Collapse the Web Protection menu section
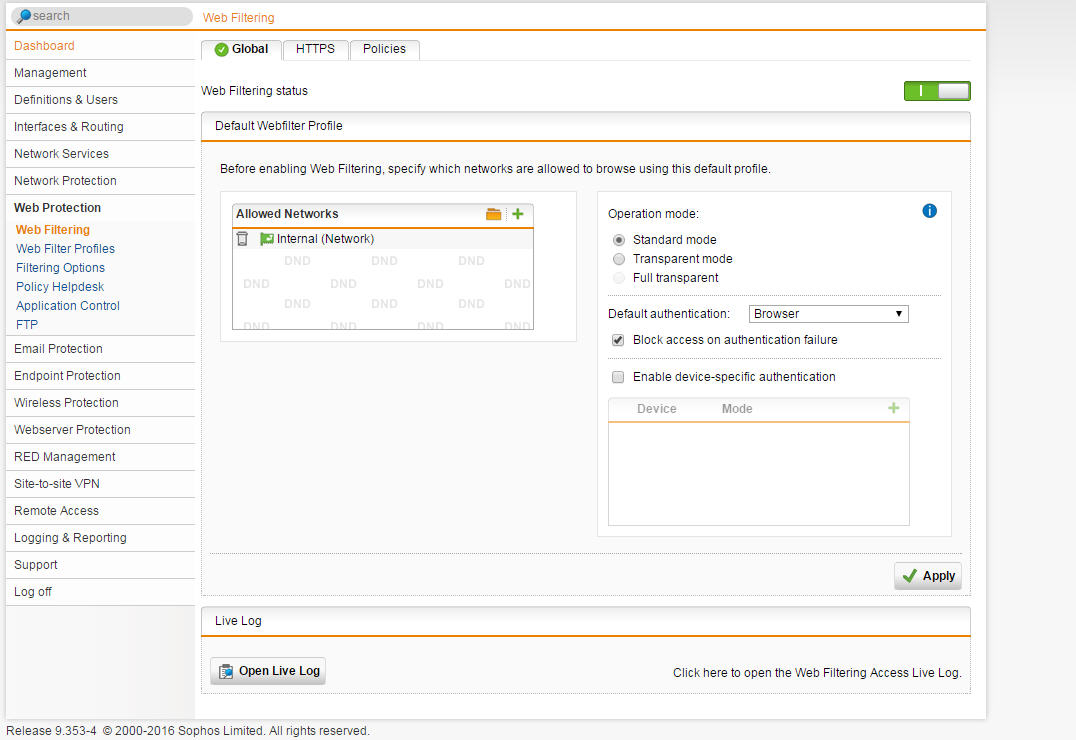Screen dimensions: 1076x740 coord(58,207)
